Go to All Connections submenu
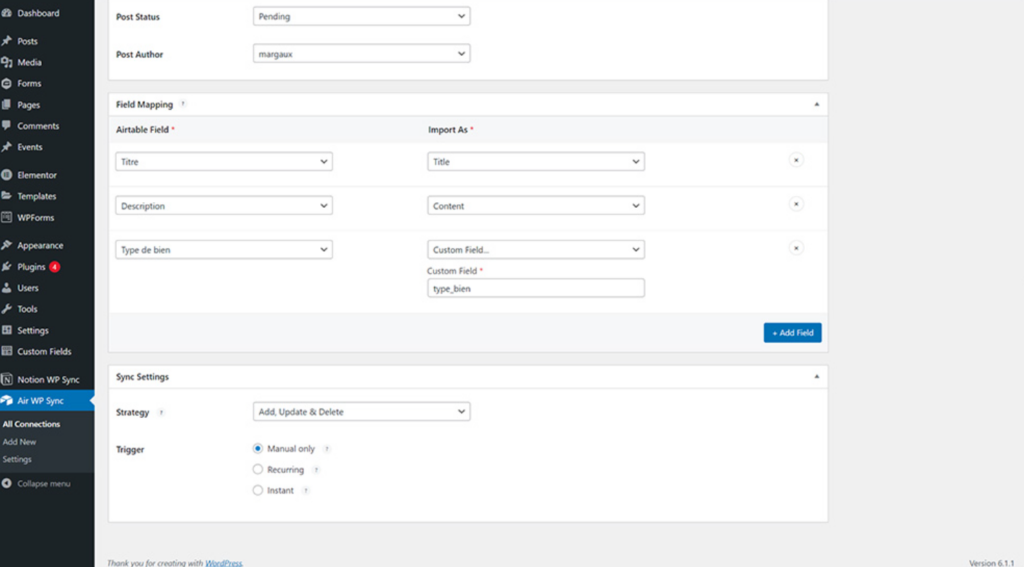 (x=31, y=424)
